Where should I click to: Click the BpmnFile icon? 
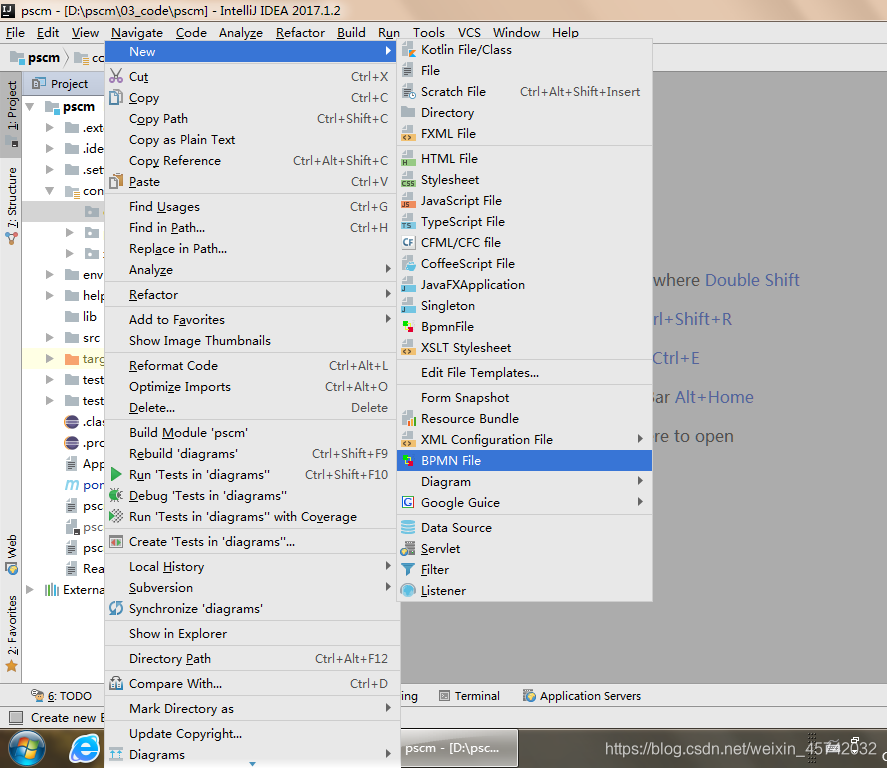click(x=408, y=327)
